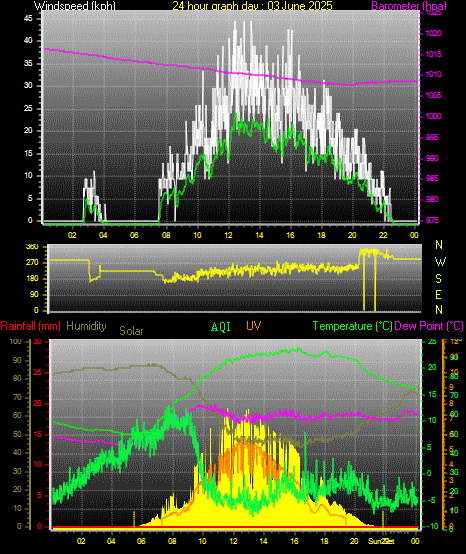This screenshot has height=554, width=466.
Task: Click the Barometer (hpa) axis title
Action: pos(409,5)
